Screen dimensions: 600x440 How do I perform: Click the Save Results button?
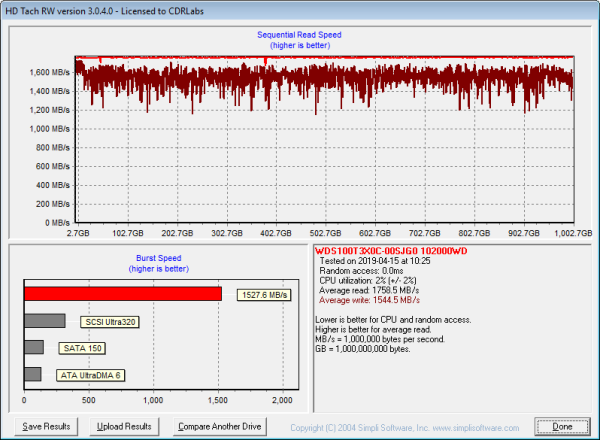tap(46, 427)
